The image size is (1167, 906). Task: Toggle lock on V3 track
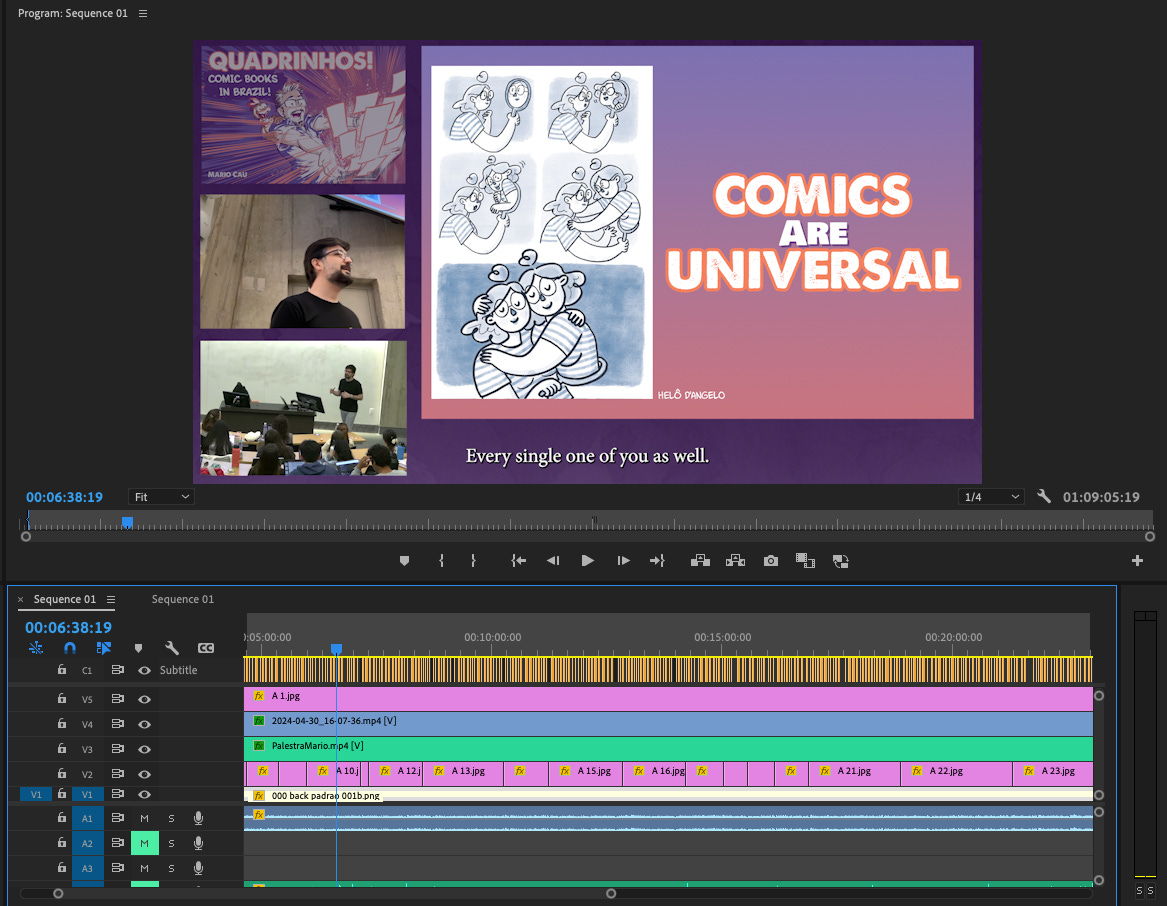tap(62, 749)
